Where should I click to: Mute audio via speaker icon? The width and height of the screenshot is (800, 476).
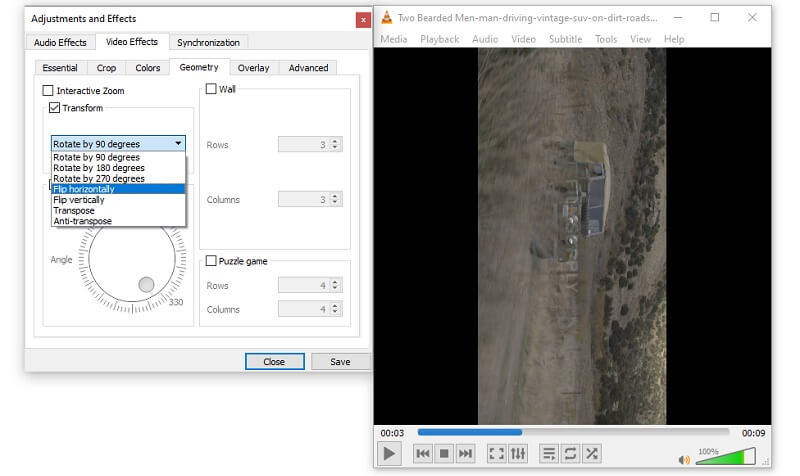coord(684,460)
